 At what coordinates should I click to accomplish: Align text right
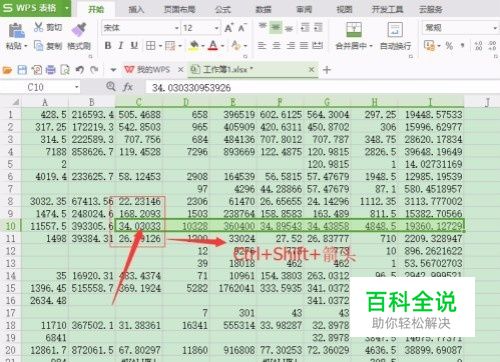290,45
